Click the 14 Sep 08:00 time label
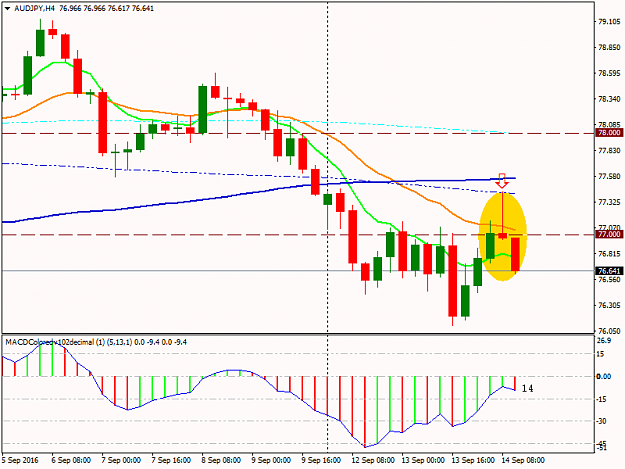The image size is (625, 469). point(523,460)
